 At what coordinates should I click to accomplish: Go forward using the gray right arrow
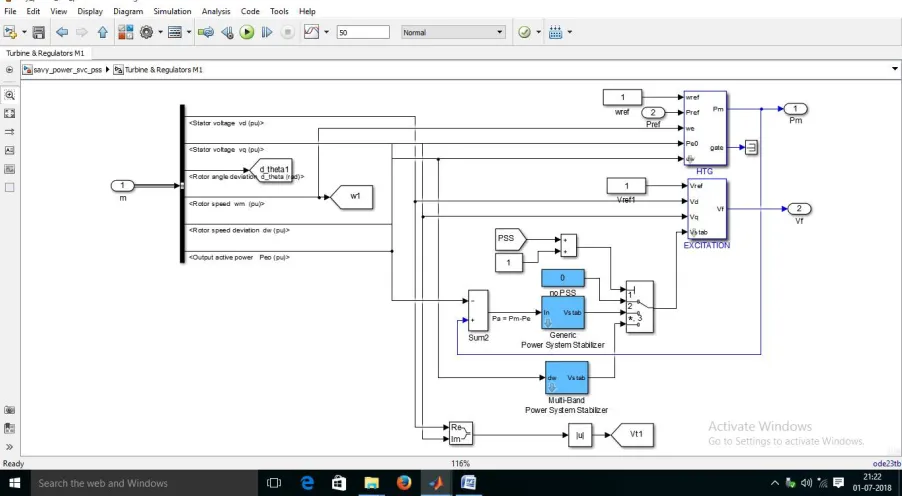tap(82, 32)
